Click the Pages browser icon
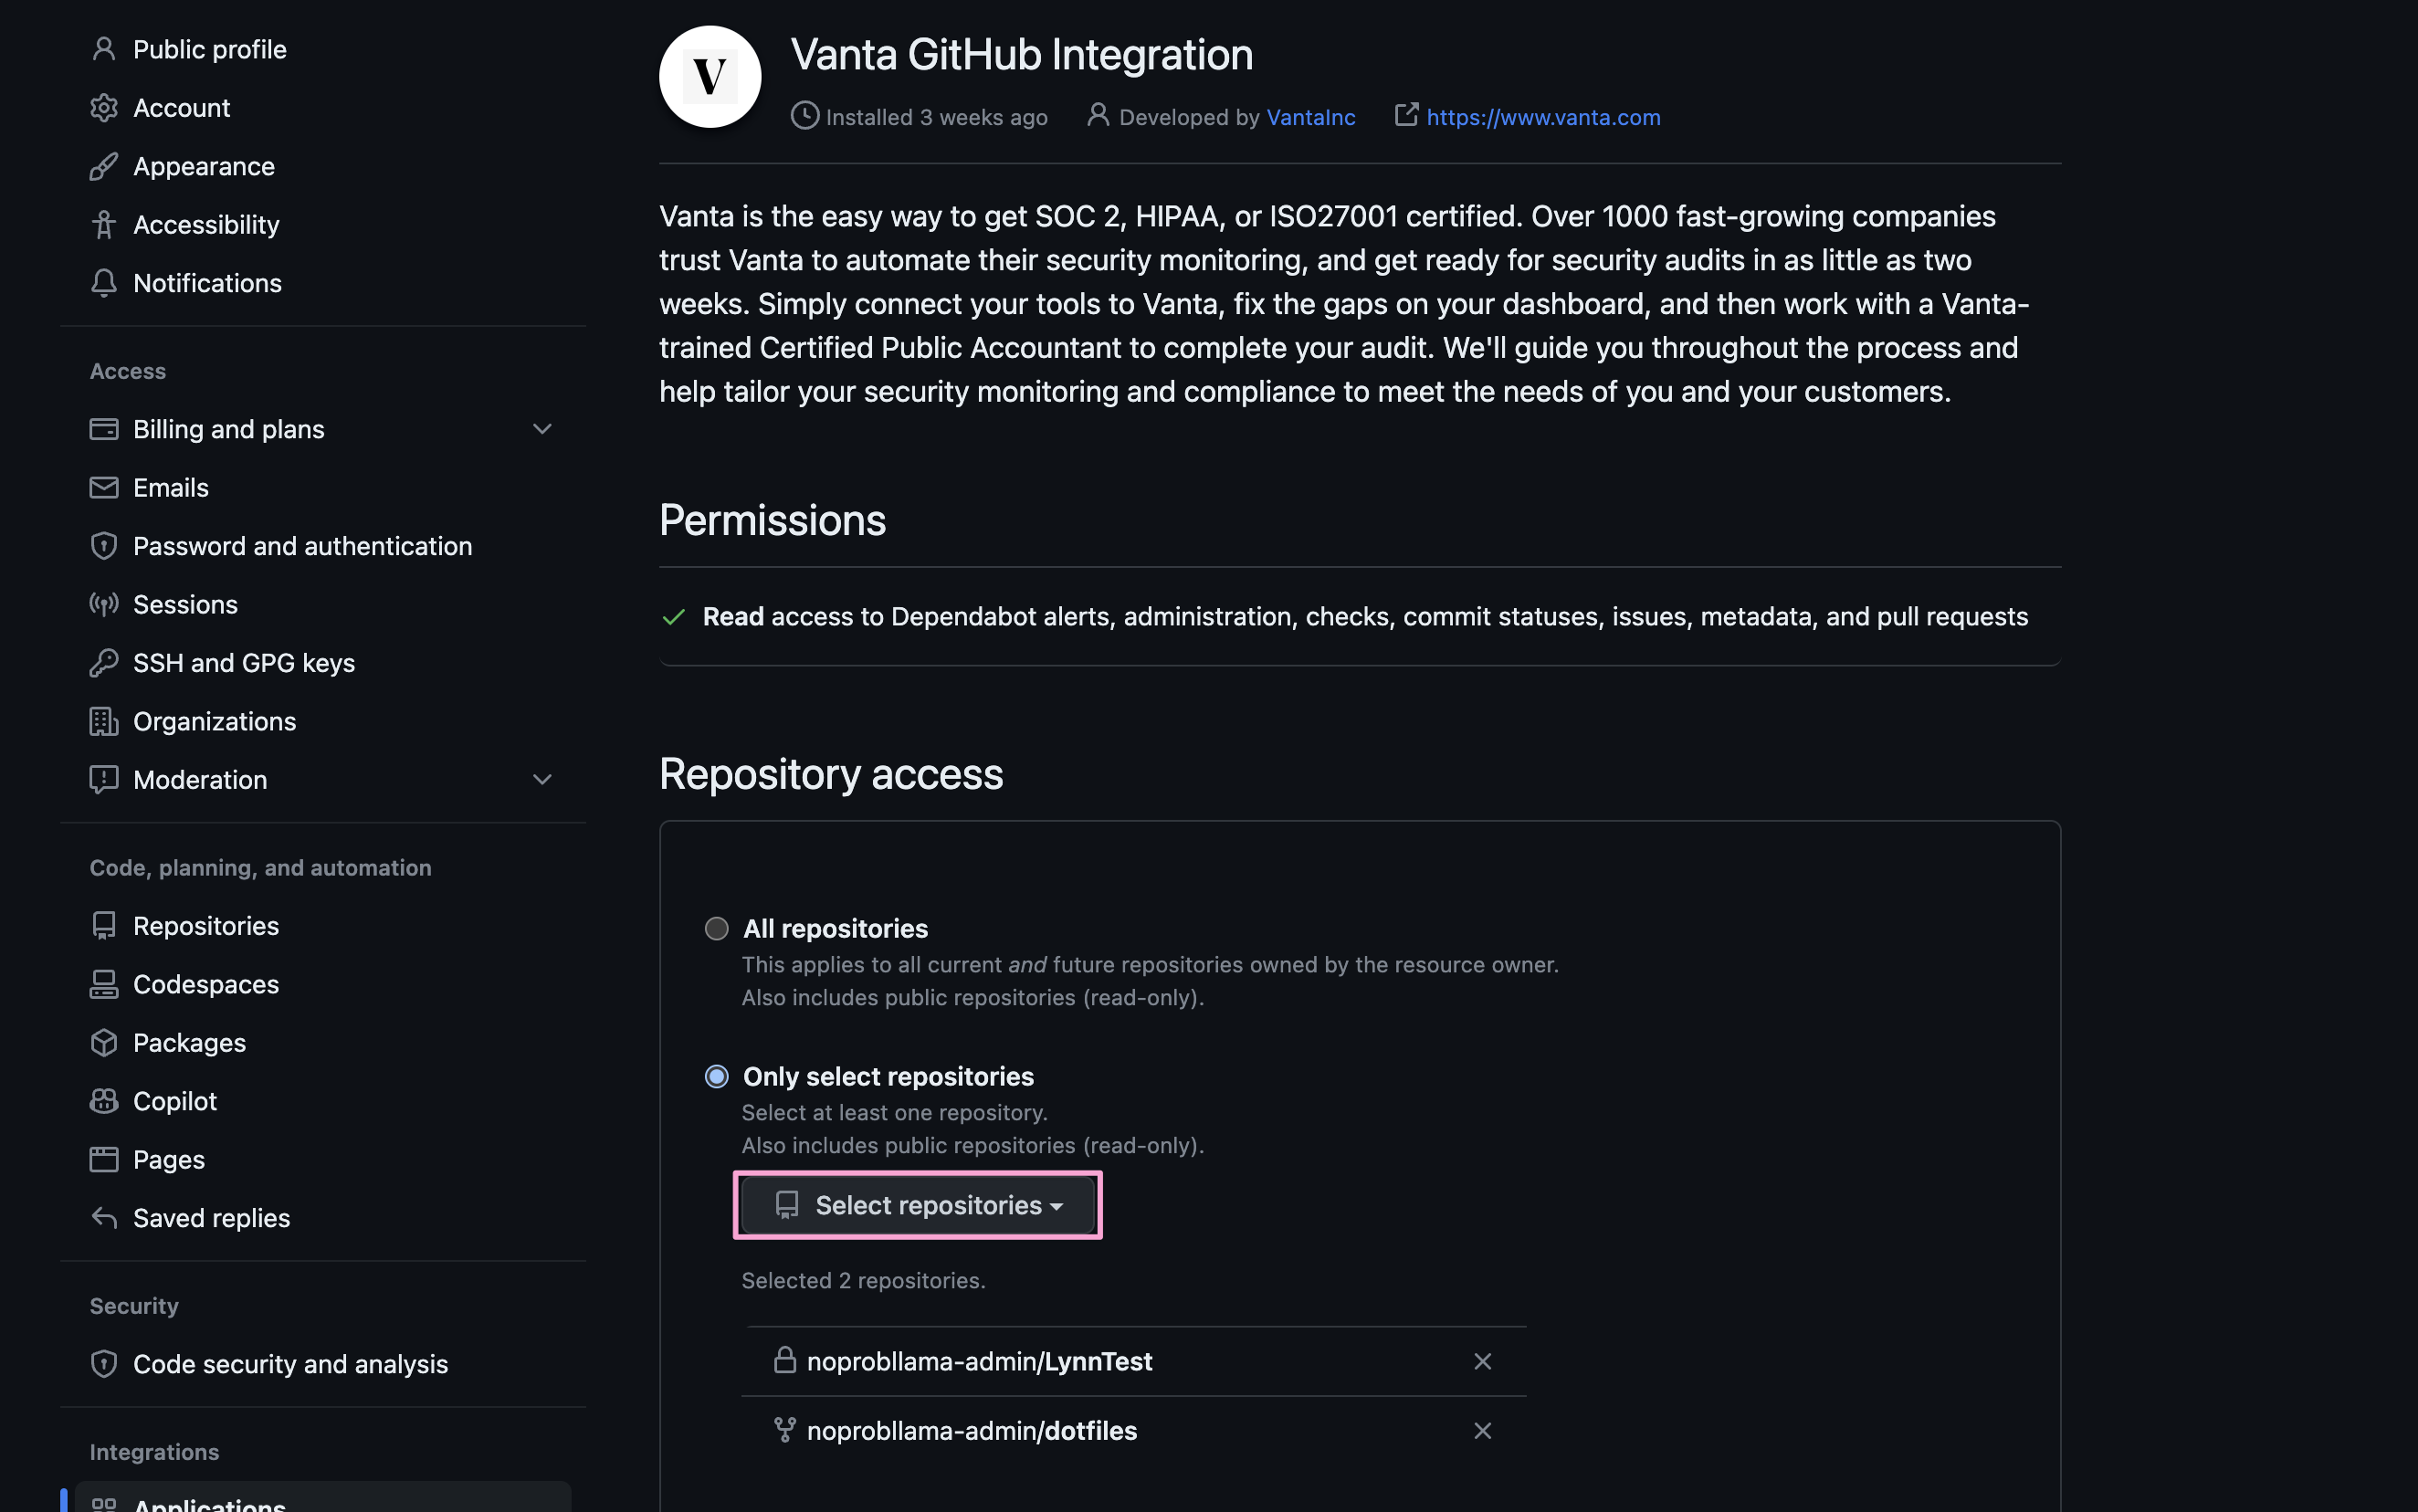The height and width of the screenshot is (1512, 2418). 104,1159
